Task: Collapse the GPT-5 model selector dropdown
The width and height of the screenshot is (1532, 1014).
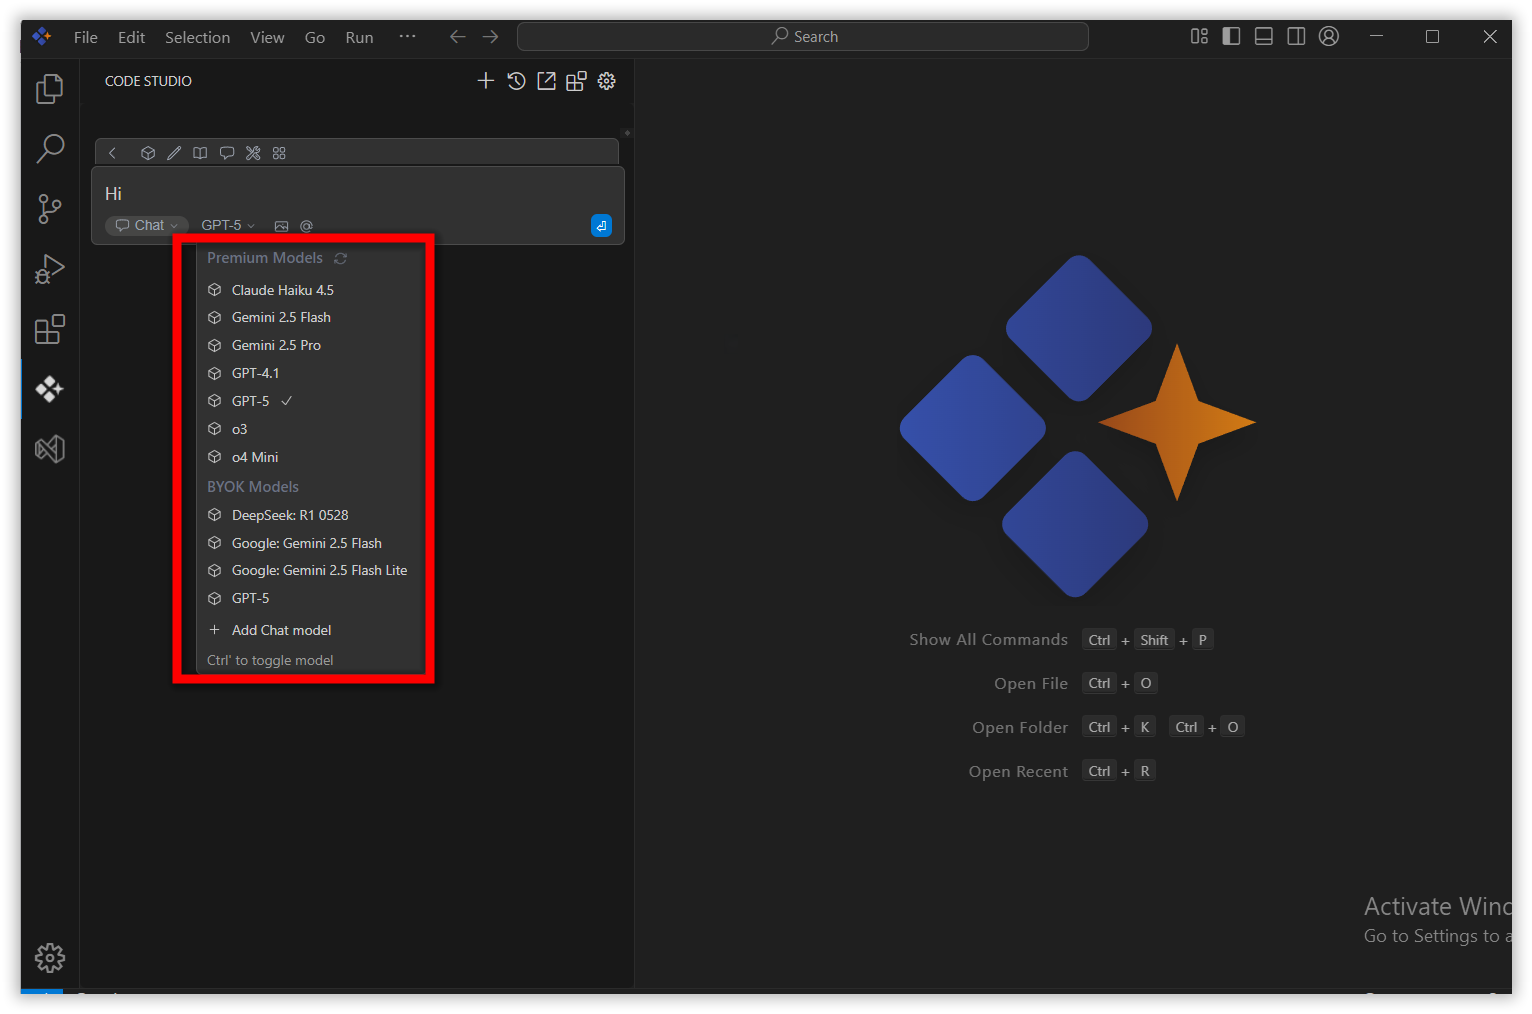Action: tap(228, 226)
